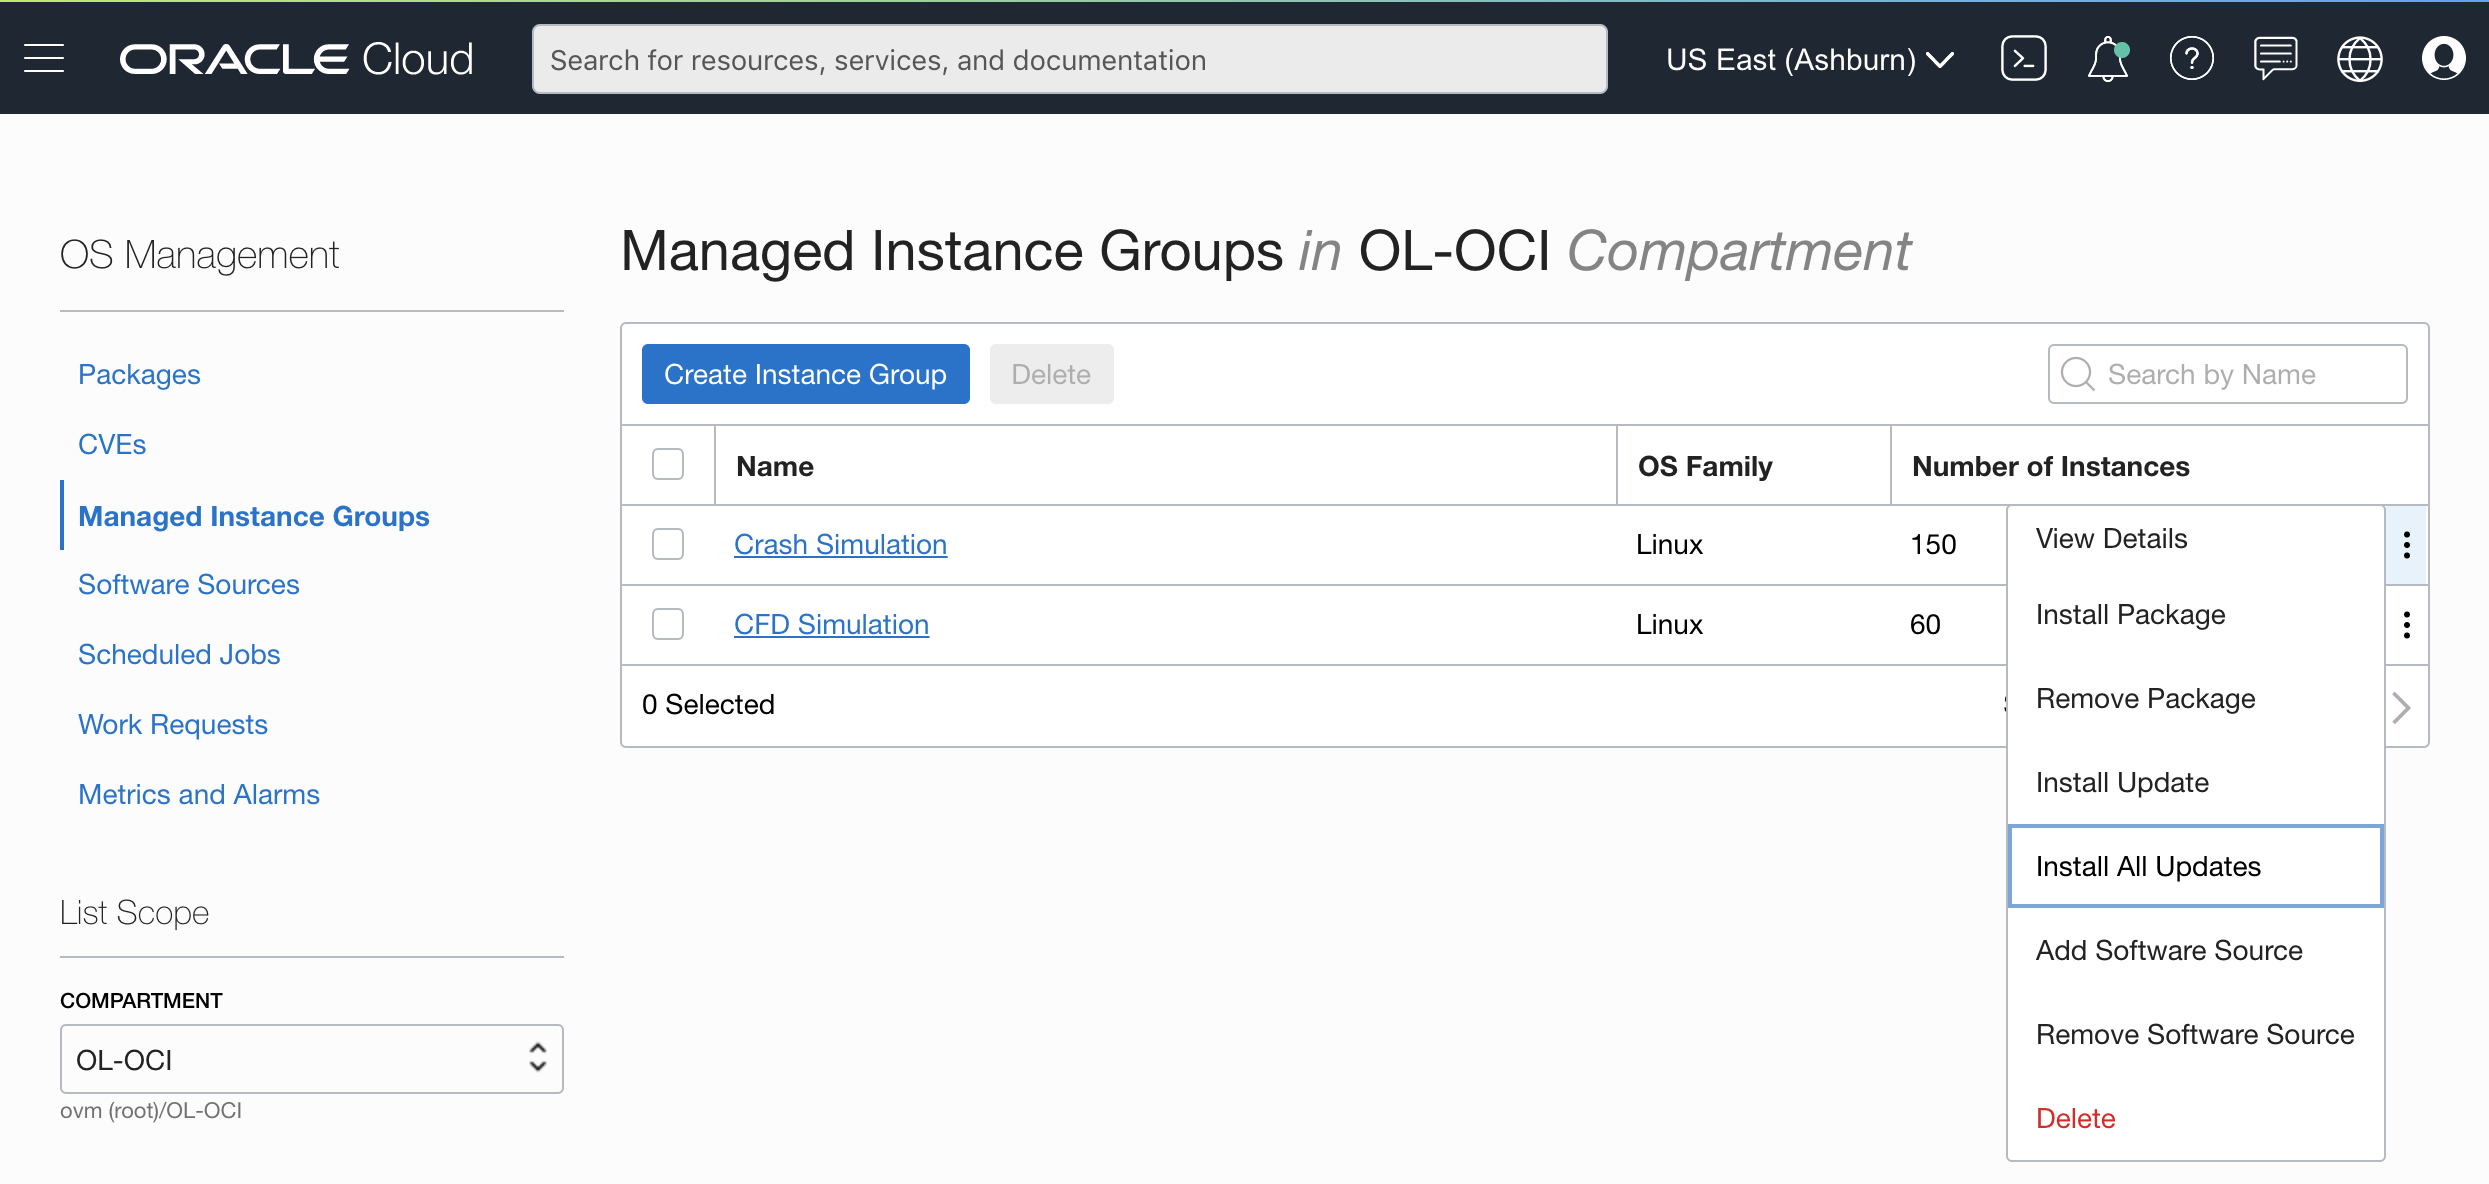
Task: Open the support chat icon
Action: pyautogui.click(x=2275, y=59)
